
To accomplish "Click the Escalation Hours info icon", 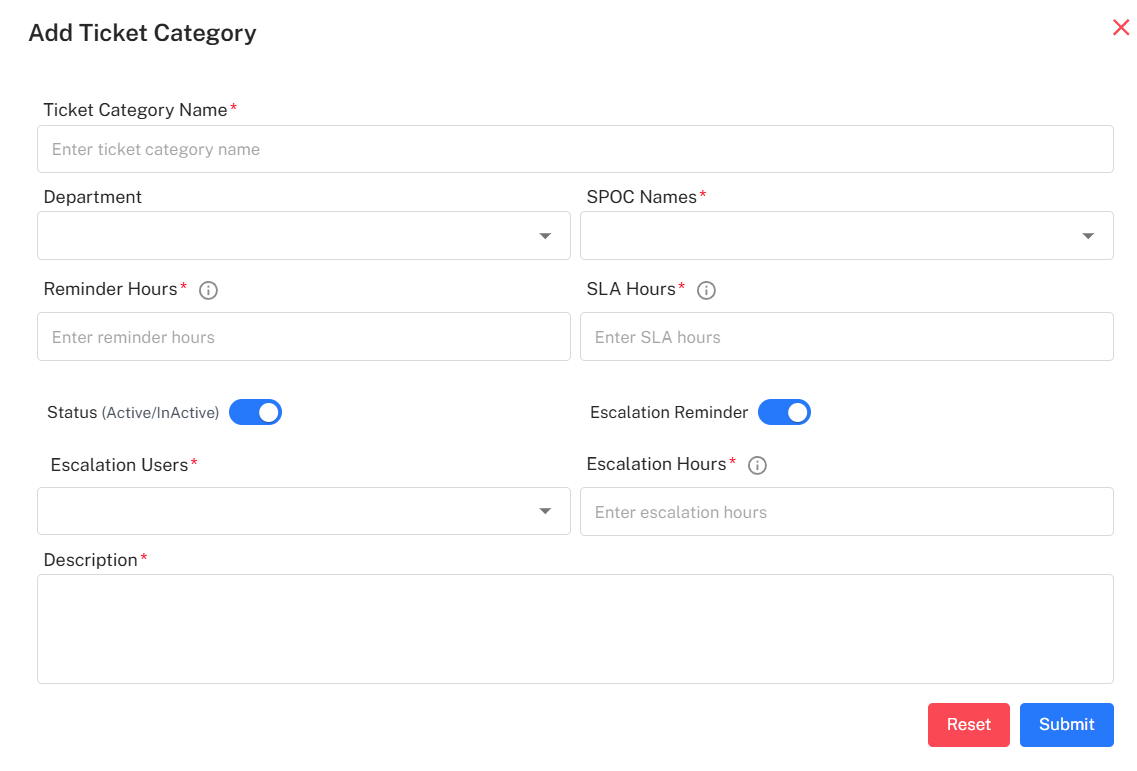I will [x=757, y=465].
